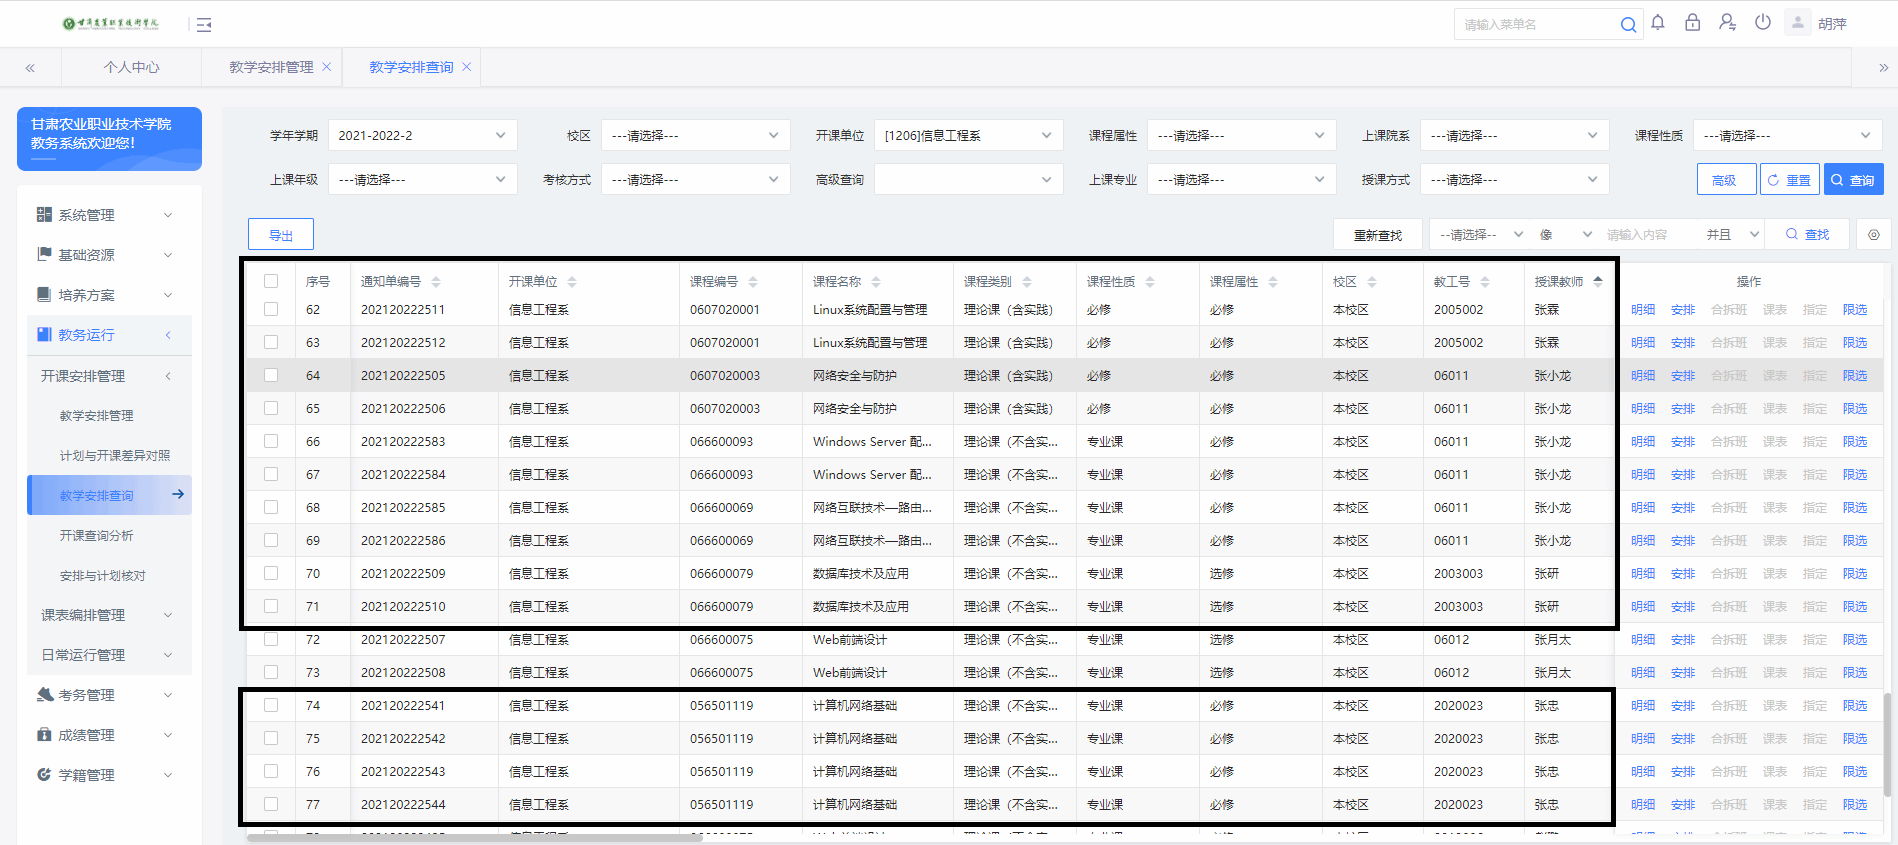
Task: Select the checkbox for row 74
Action: coord(271,706)
